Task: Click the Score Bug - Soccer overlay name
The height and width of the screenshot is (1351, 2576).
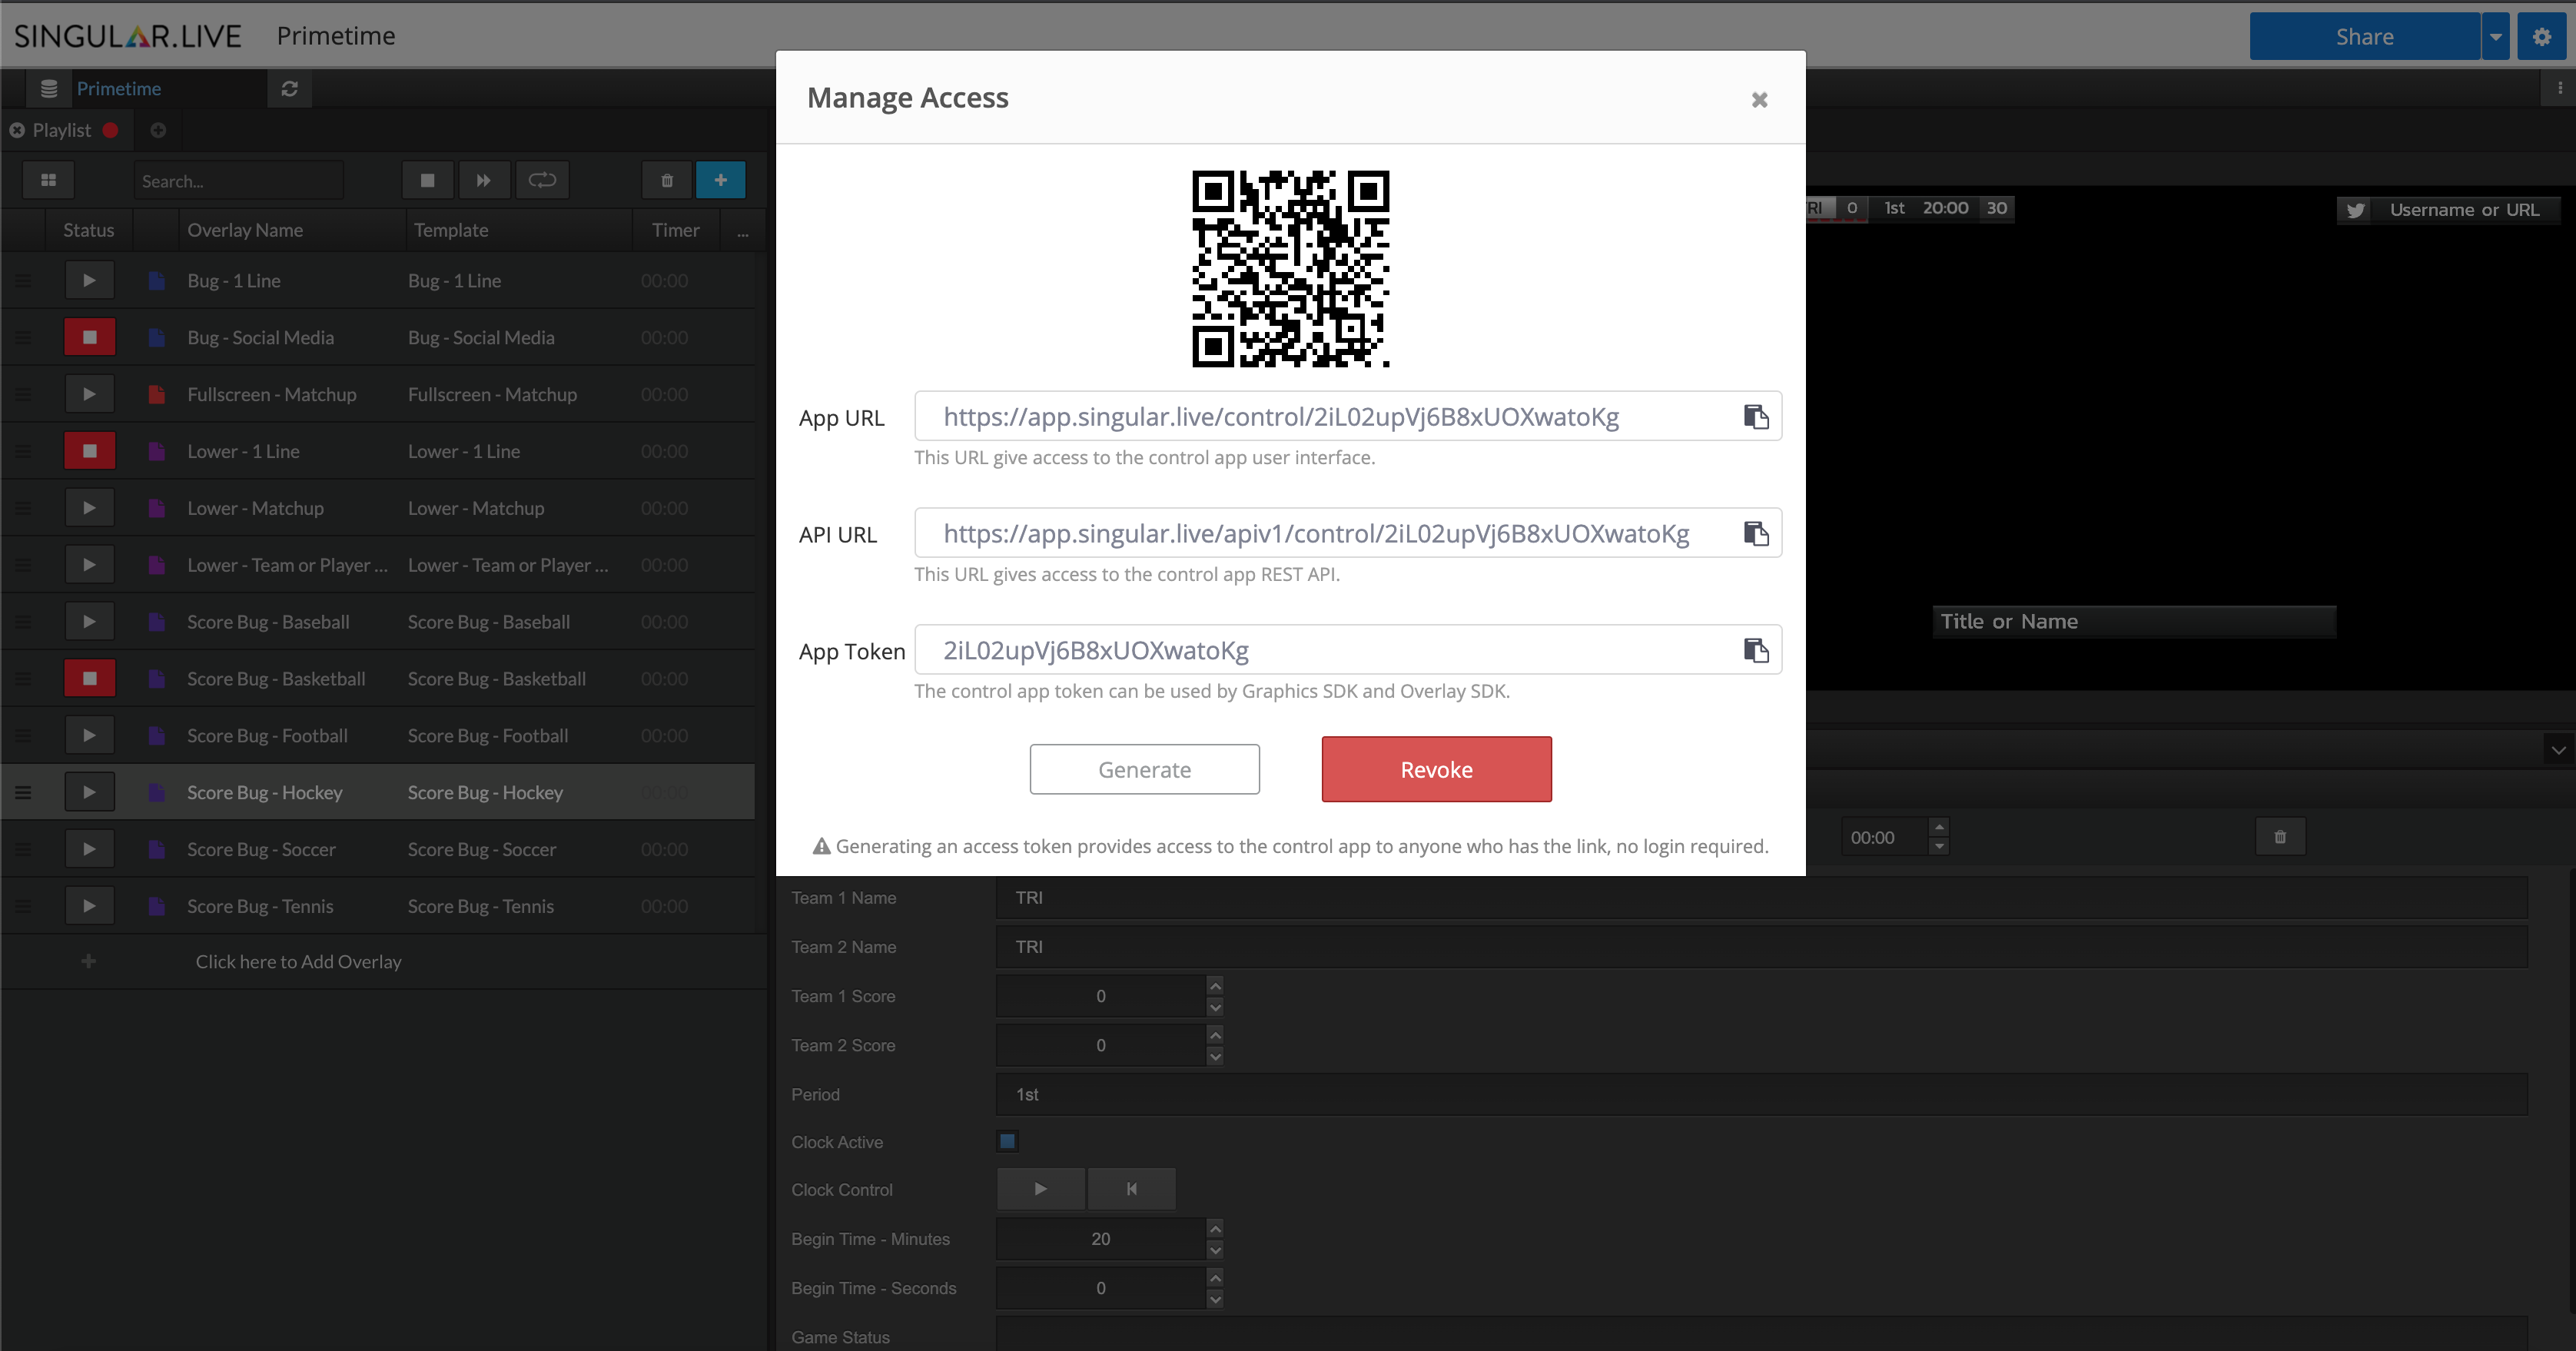Action: pyautogui.click(x=261, y=849)
